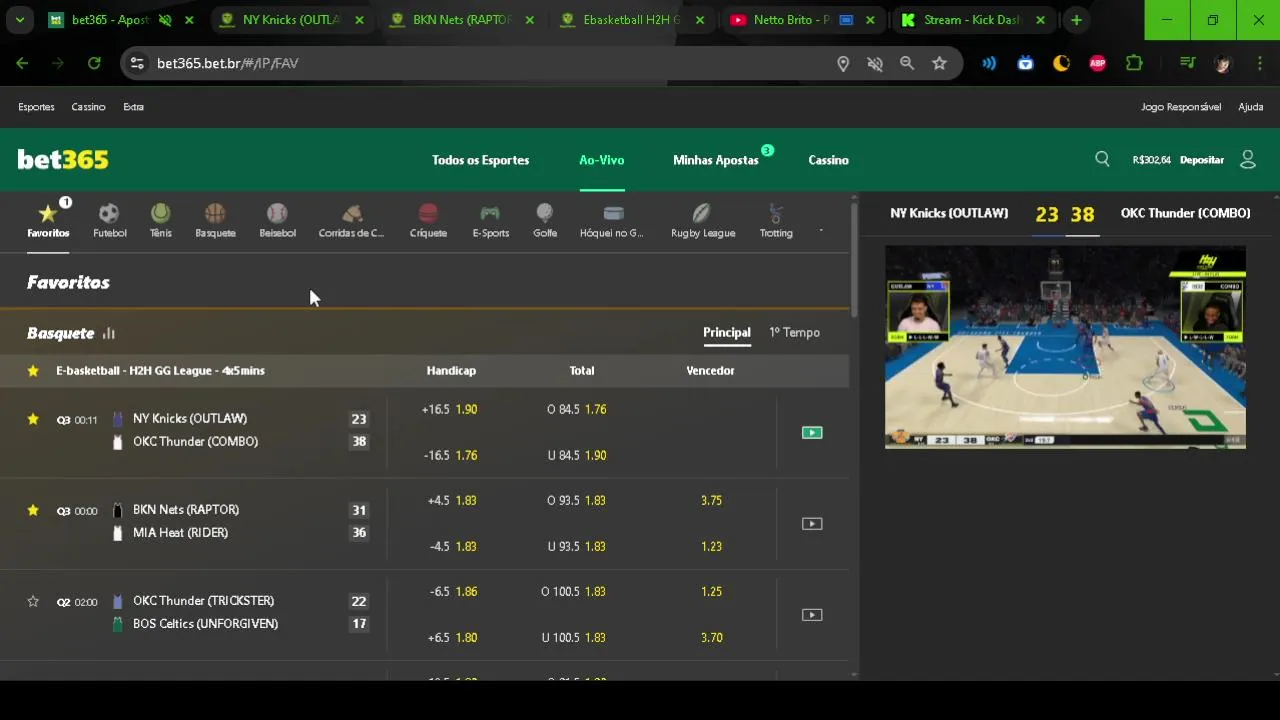Screen dimensions: 1280x720
Task: Bet MIA Heat to win at 1.23
Action: (711, 547)
